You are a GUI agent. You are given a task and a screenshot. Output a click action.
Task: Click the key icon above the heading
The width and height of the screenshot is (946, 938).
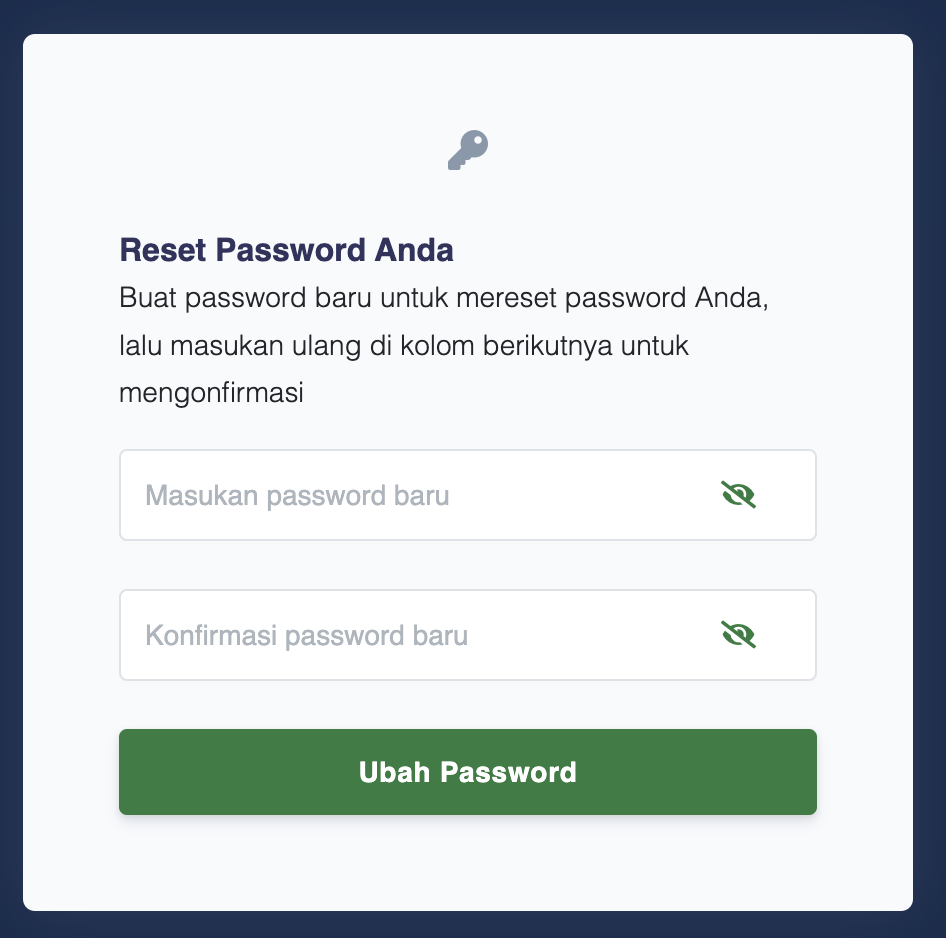[467, 150]
